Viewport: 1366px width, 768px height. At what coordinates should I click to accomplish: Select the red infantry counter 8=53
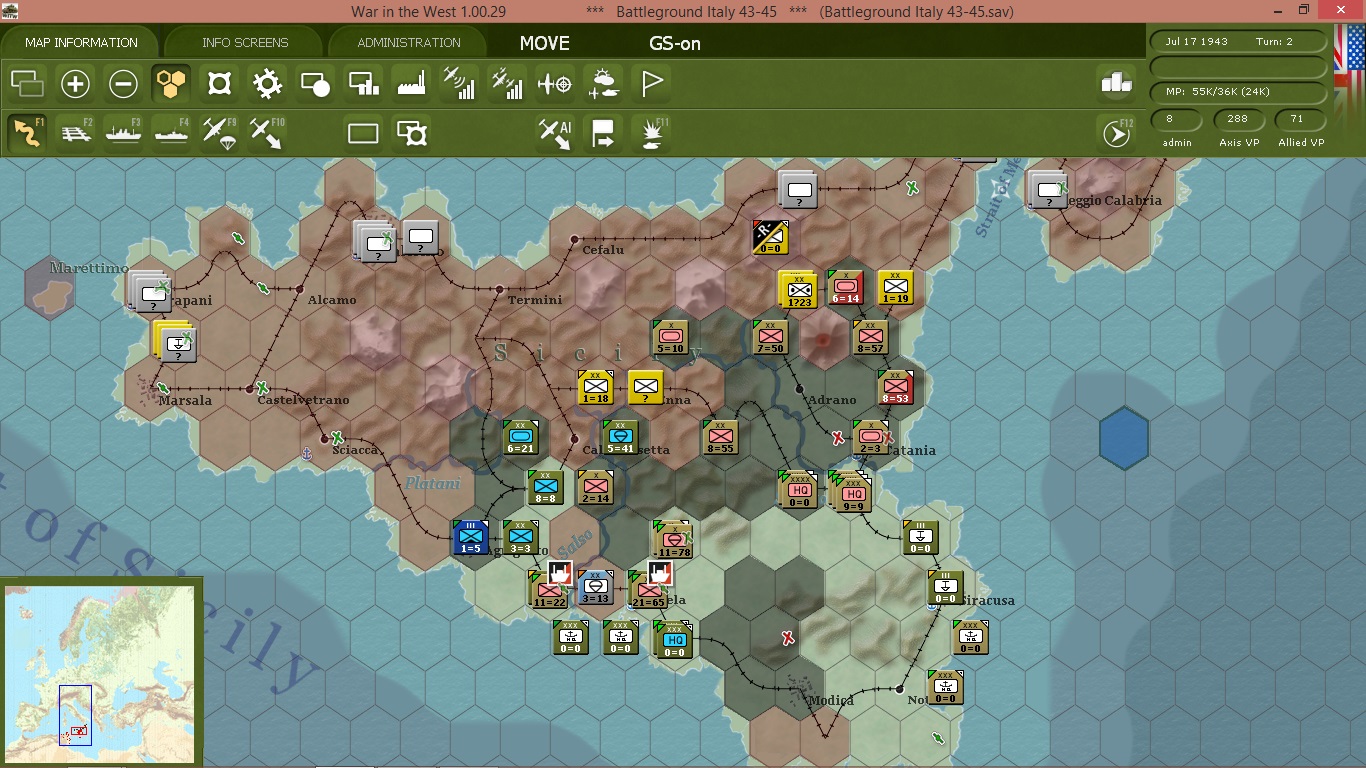click(896, 388)
